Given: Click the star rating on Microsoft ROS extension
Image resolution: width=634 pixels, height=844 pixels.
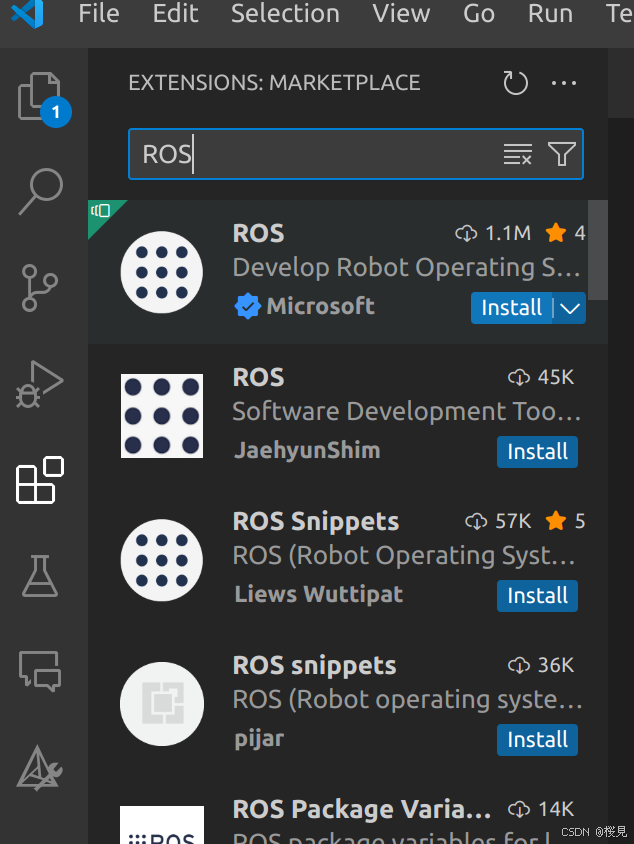Looking at the screenshot, I should 555,233.
